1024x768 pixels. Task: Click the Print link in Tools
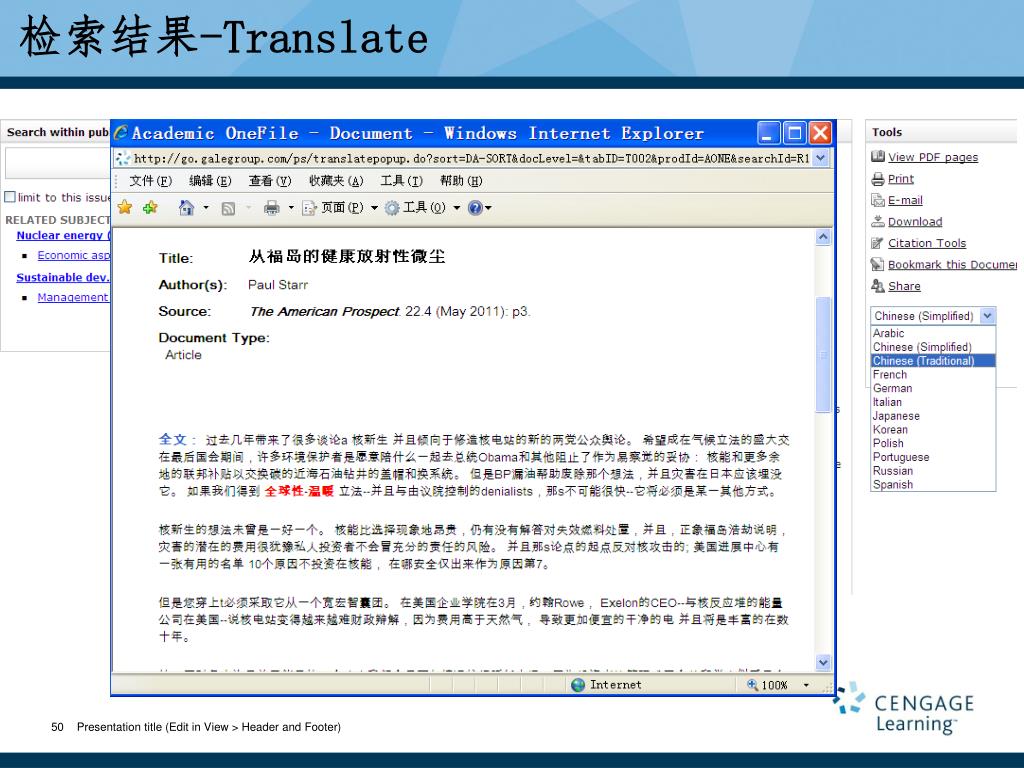pos(901,178)
